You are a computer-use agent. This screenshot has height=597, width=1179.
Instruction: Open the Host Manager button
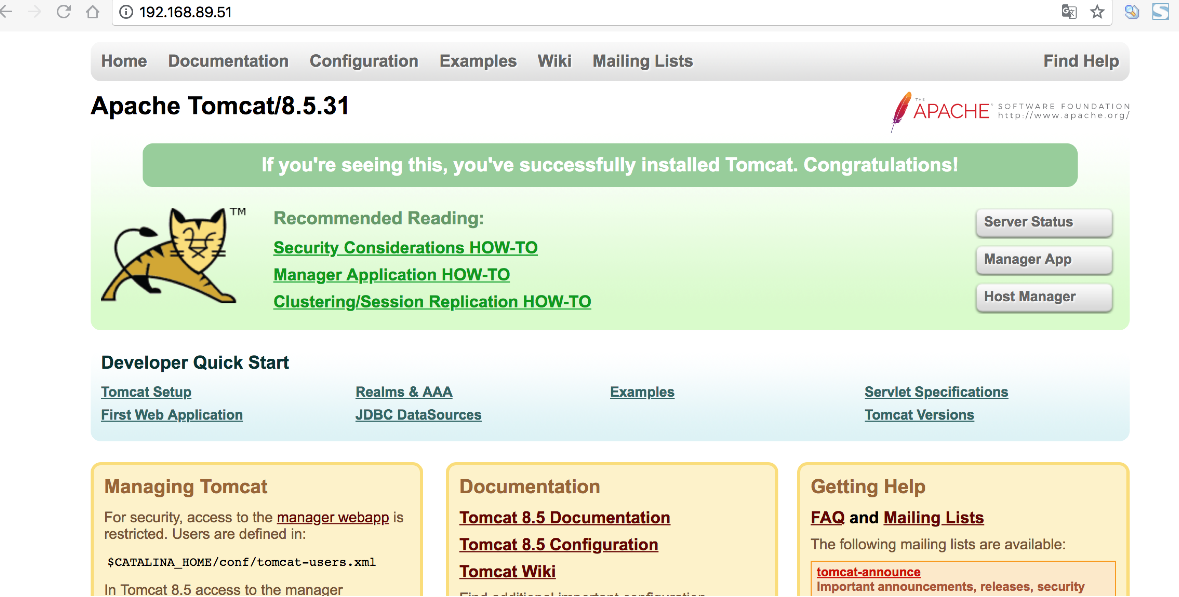point(1044,297)
